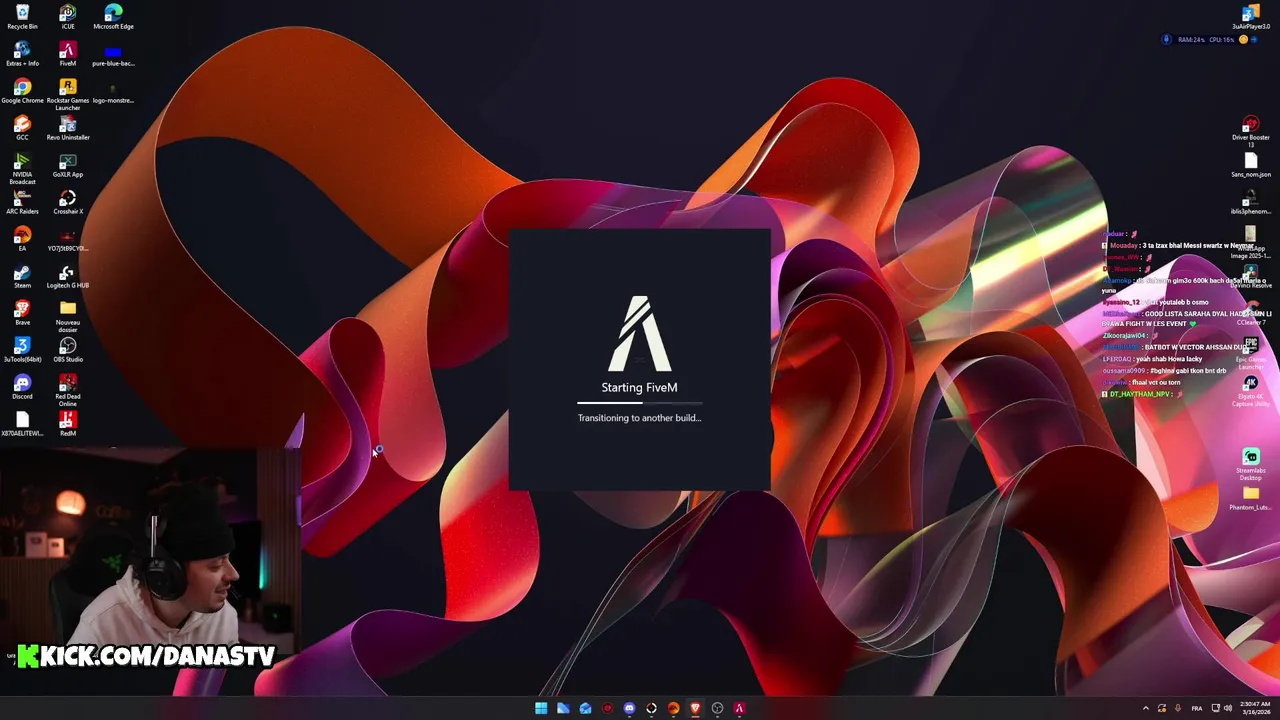Open the volume control in tray
The width and height of the screenshot is (1280, 720).
pos(1227,708)
